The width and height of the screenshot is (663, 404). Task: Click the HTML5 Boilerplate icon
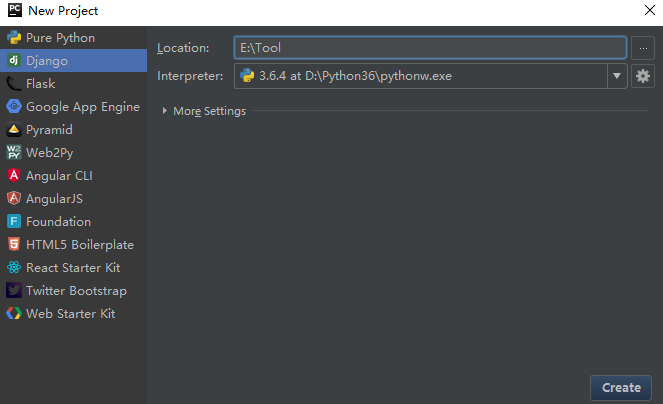(x=14, y=245)
